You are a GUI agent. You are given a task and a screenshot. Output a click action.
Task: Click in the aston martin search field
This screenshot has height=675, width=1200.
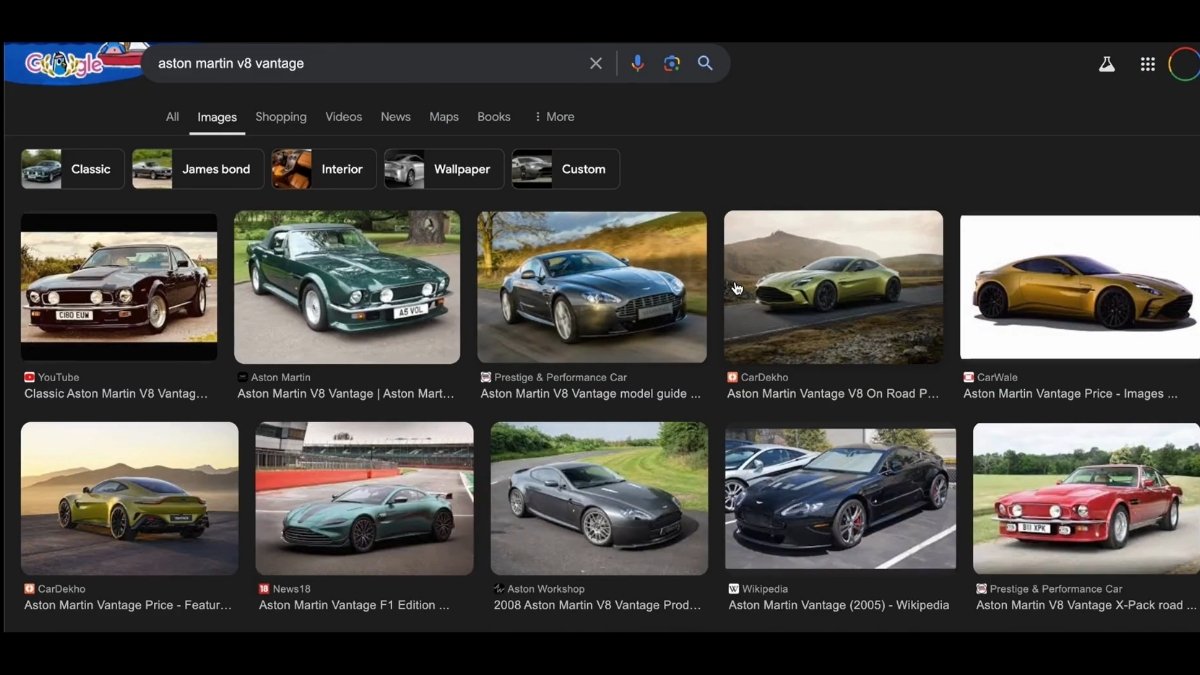coord(360,63)
